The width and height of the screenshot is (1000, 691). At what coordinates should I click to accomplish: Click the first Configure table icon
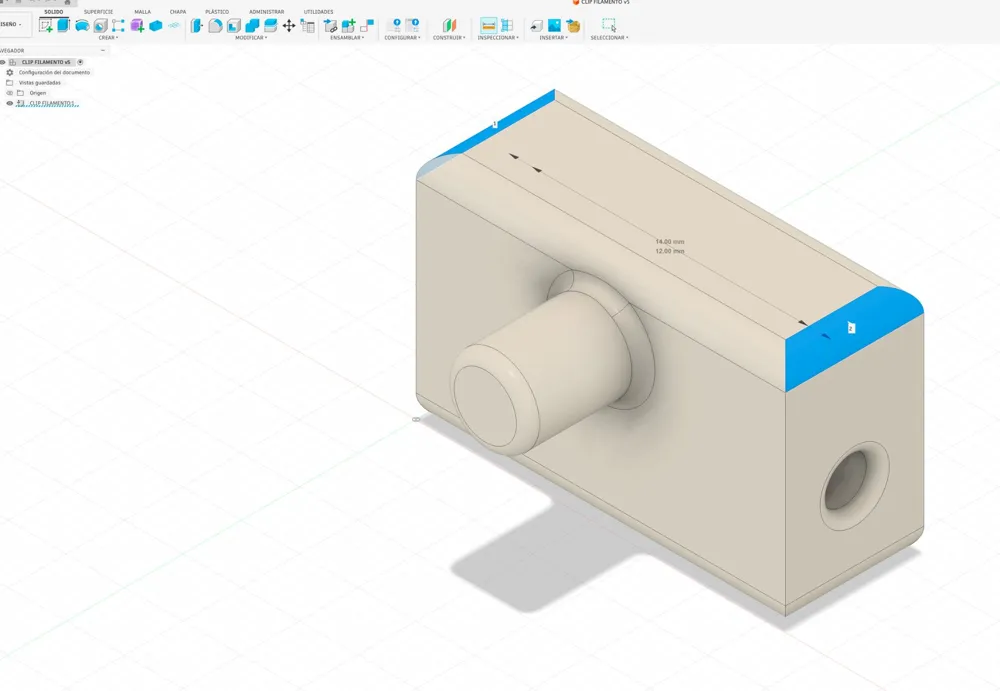395,26
